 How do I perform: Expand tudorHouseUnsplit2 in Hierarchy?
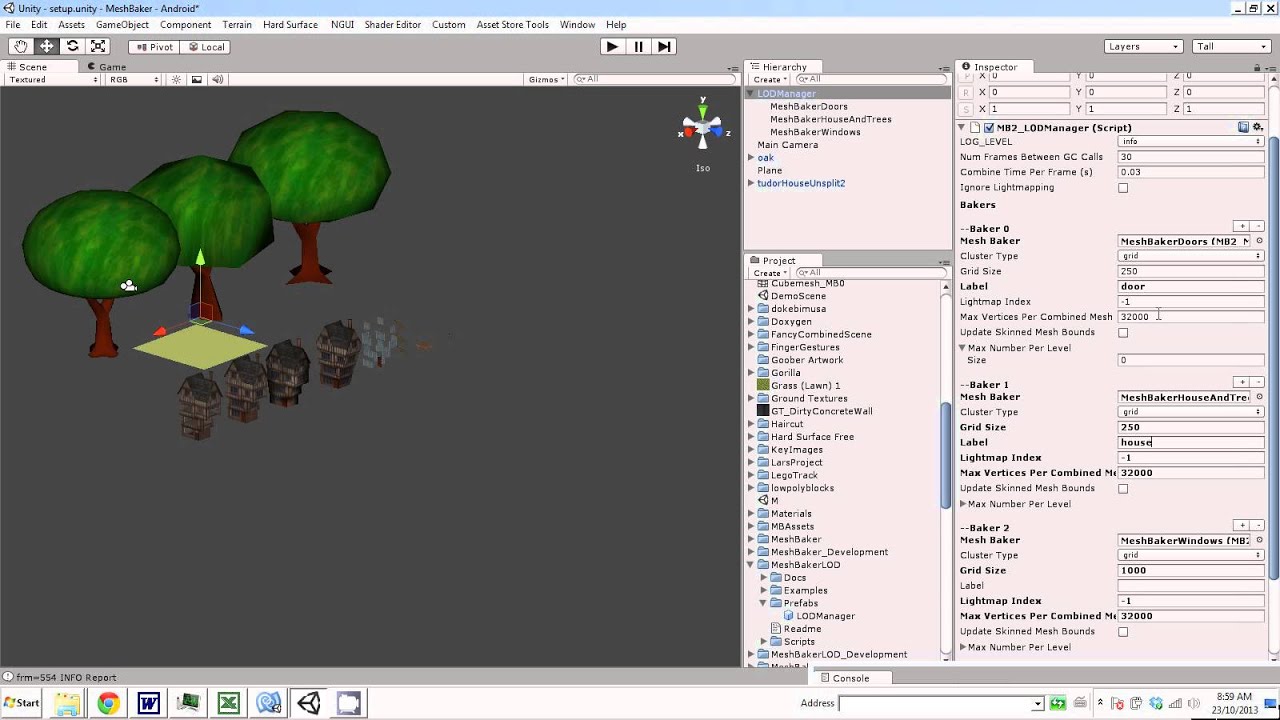coord(751,184)
